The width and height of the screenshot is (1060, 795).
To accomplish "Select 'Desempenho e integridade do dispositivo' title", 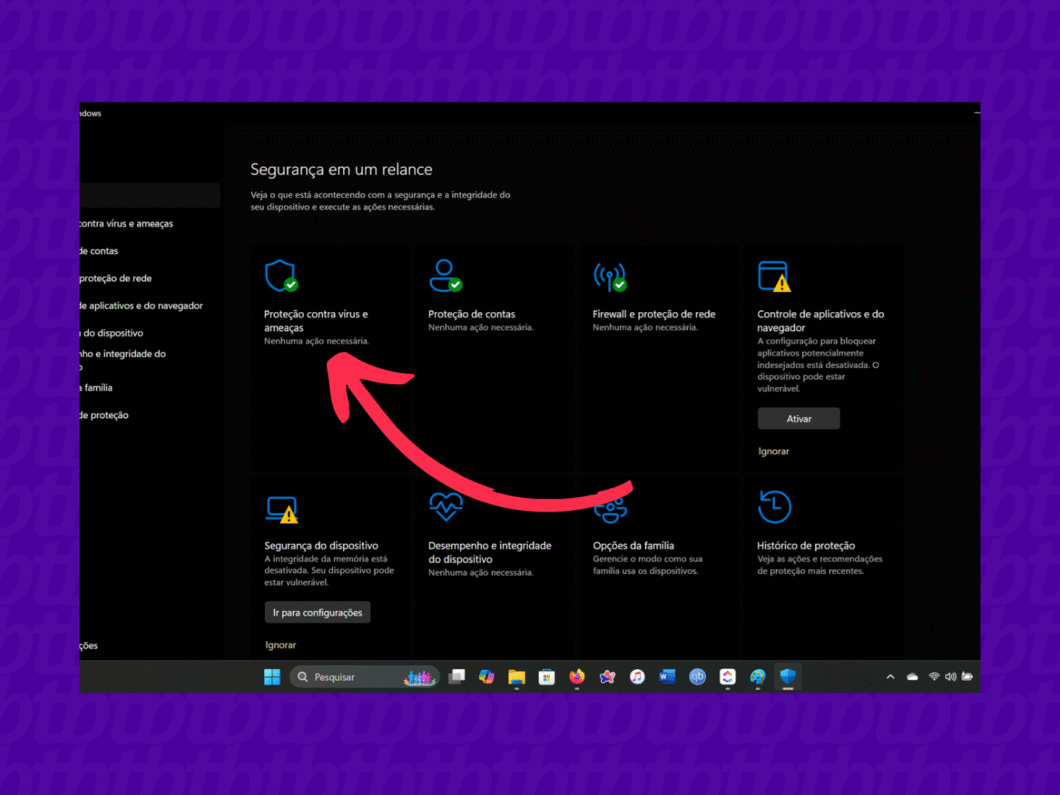I will coord(489,552).
